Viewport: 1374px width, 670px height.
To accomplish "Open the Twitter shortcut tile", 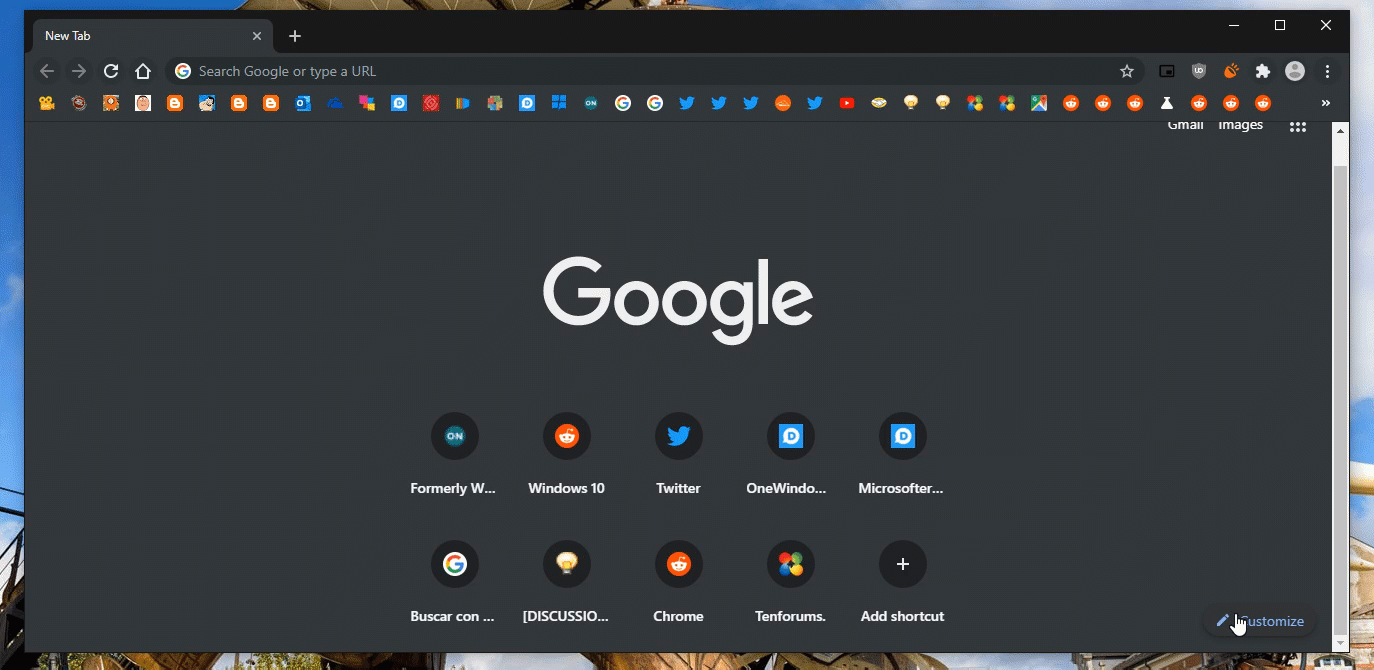I will pos(679,456).
